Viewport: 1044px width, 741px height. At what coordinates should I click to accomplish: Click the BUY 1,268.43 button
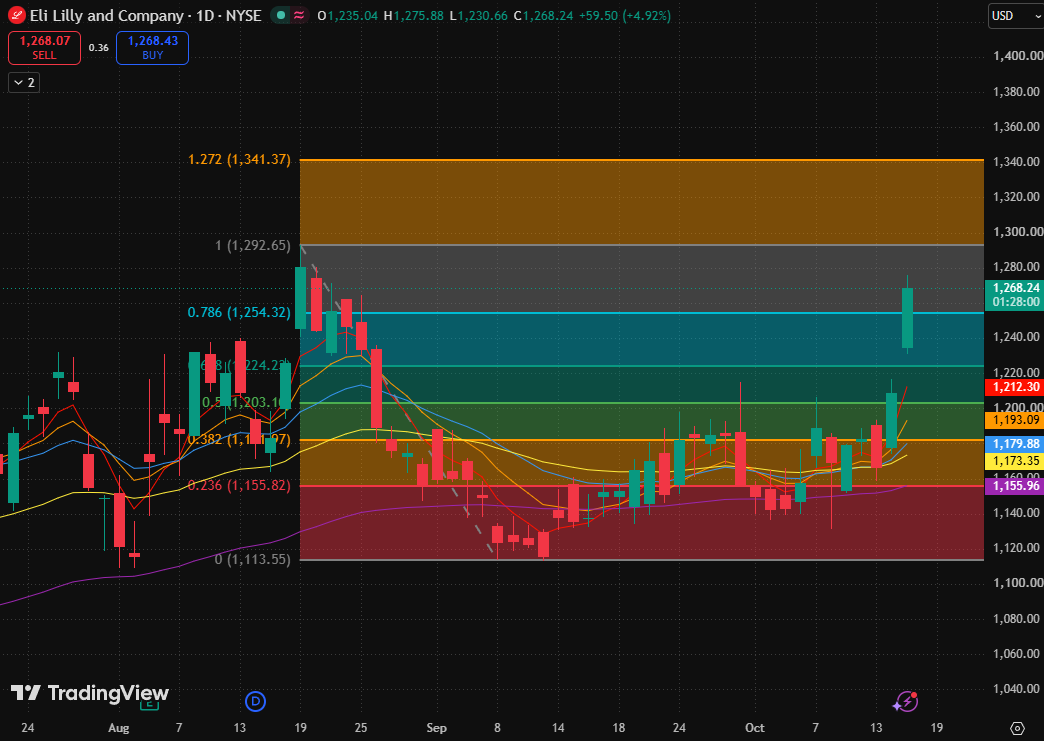(x=152, y=48)
